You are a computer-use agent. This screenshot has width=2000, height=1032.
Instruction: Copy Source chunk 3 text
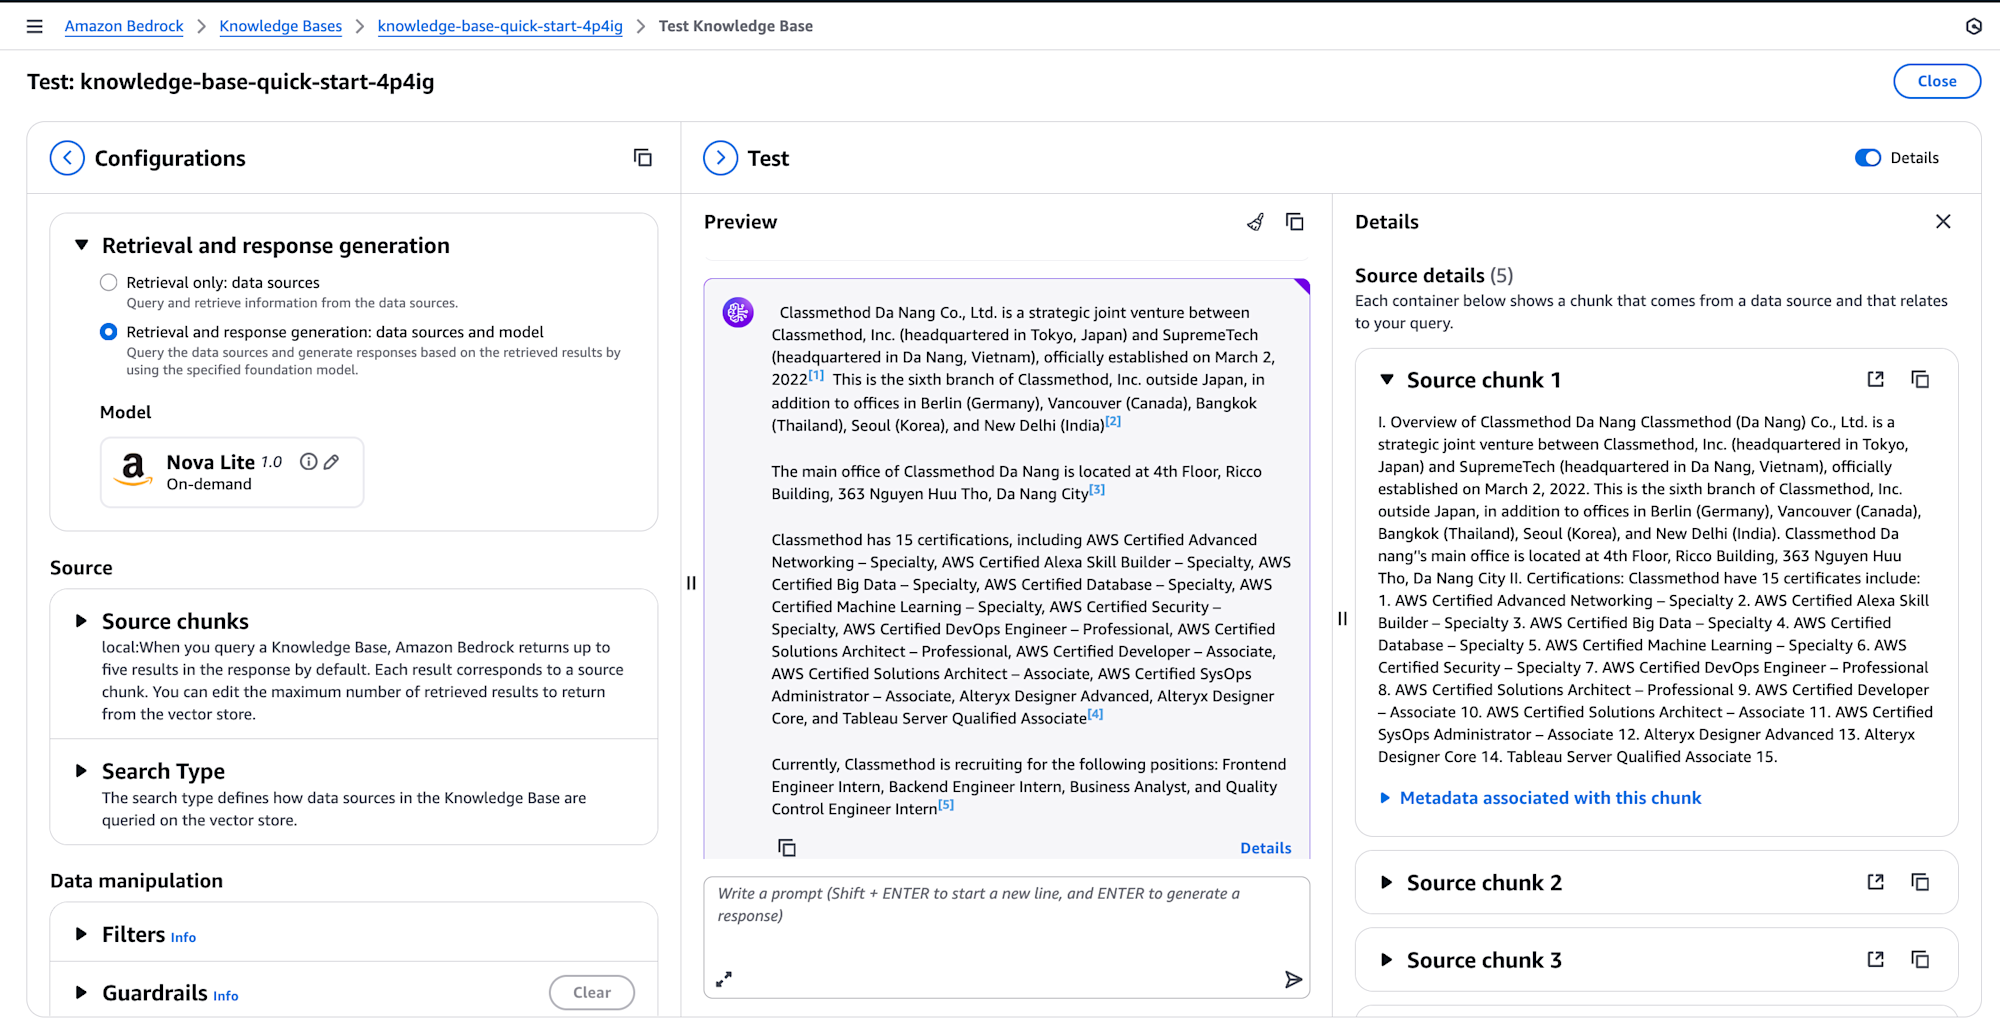pos(1920,959)
